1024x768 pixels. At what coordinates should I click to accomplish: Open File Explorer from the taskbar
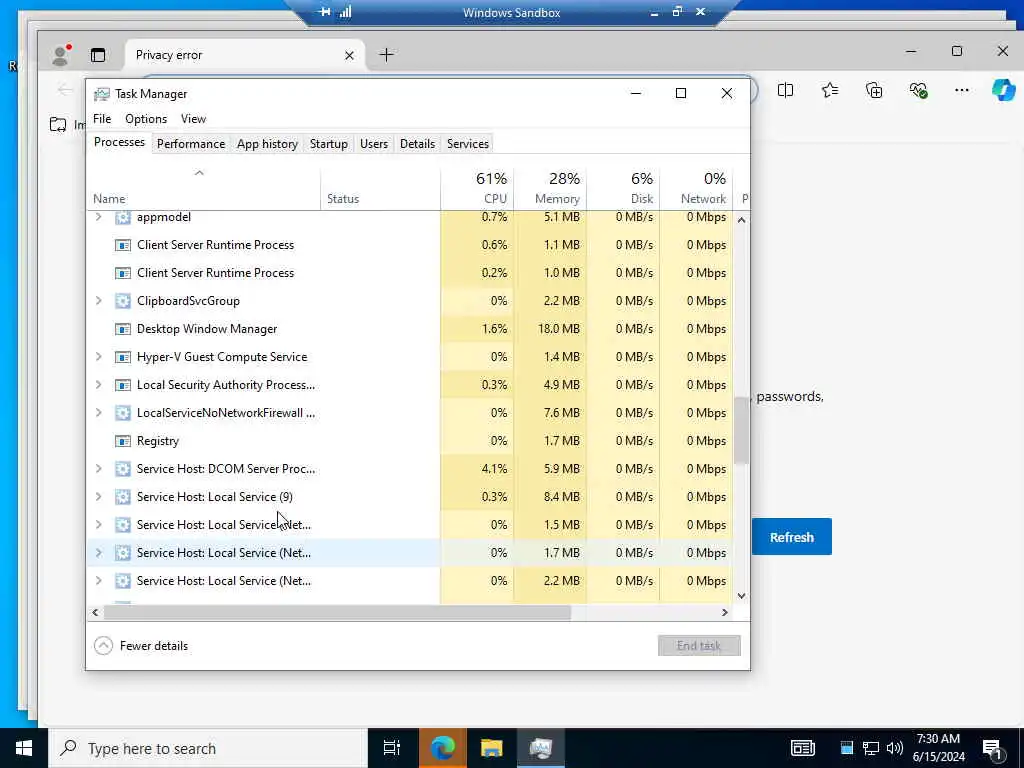[491, 748]
